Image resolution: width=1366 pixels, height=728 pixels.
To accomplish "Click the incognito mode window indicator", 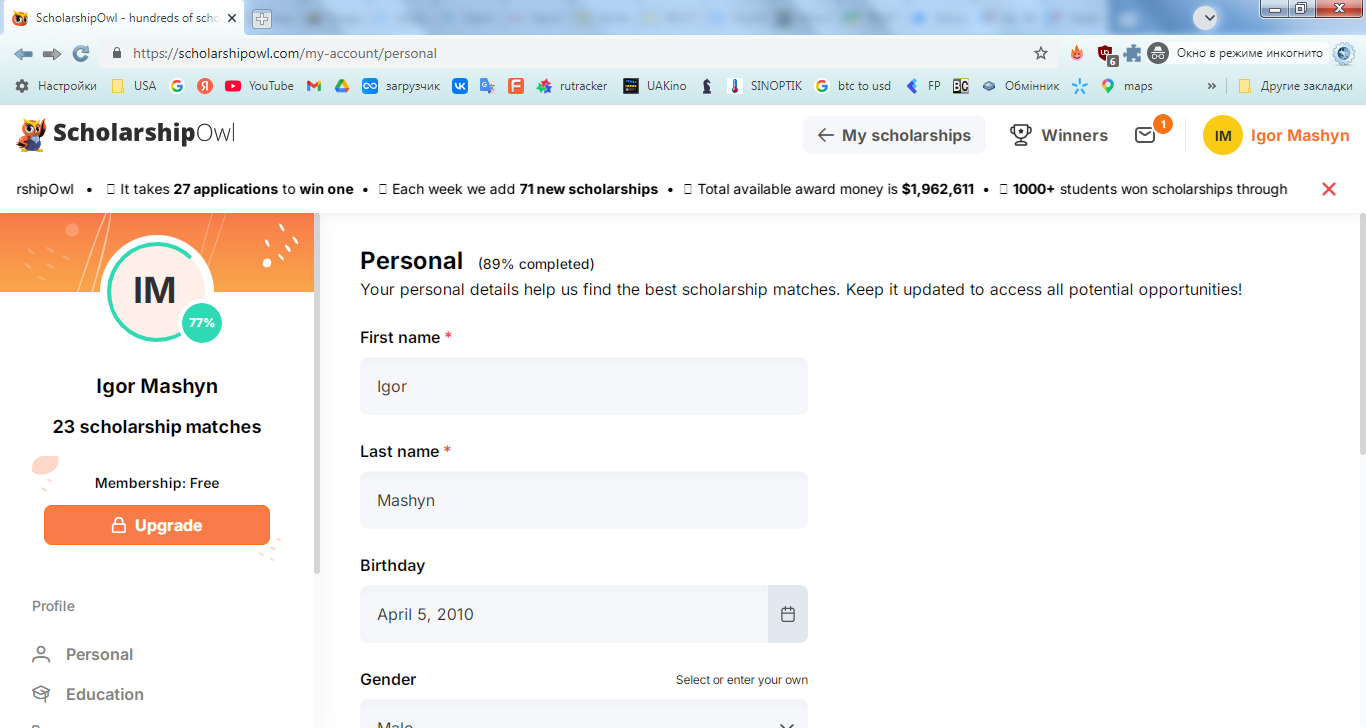I will [1236, 53].
